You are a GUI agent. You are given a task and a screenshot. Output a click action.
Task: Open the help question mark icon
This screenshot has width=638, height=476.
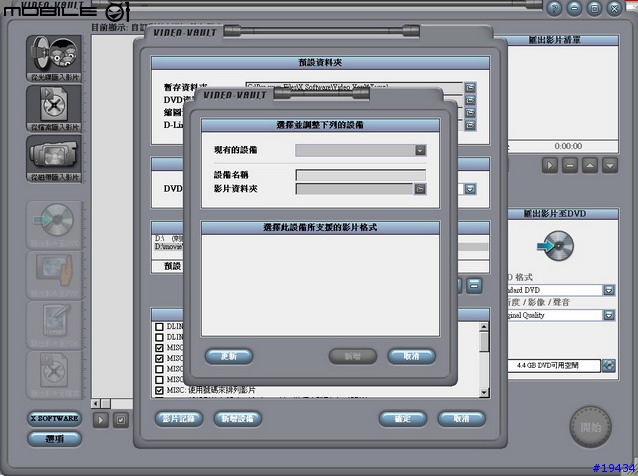(x=554, y=8)
